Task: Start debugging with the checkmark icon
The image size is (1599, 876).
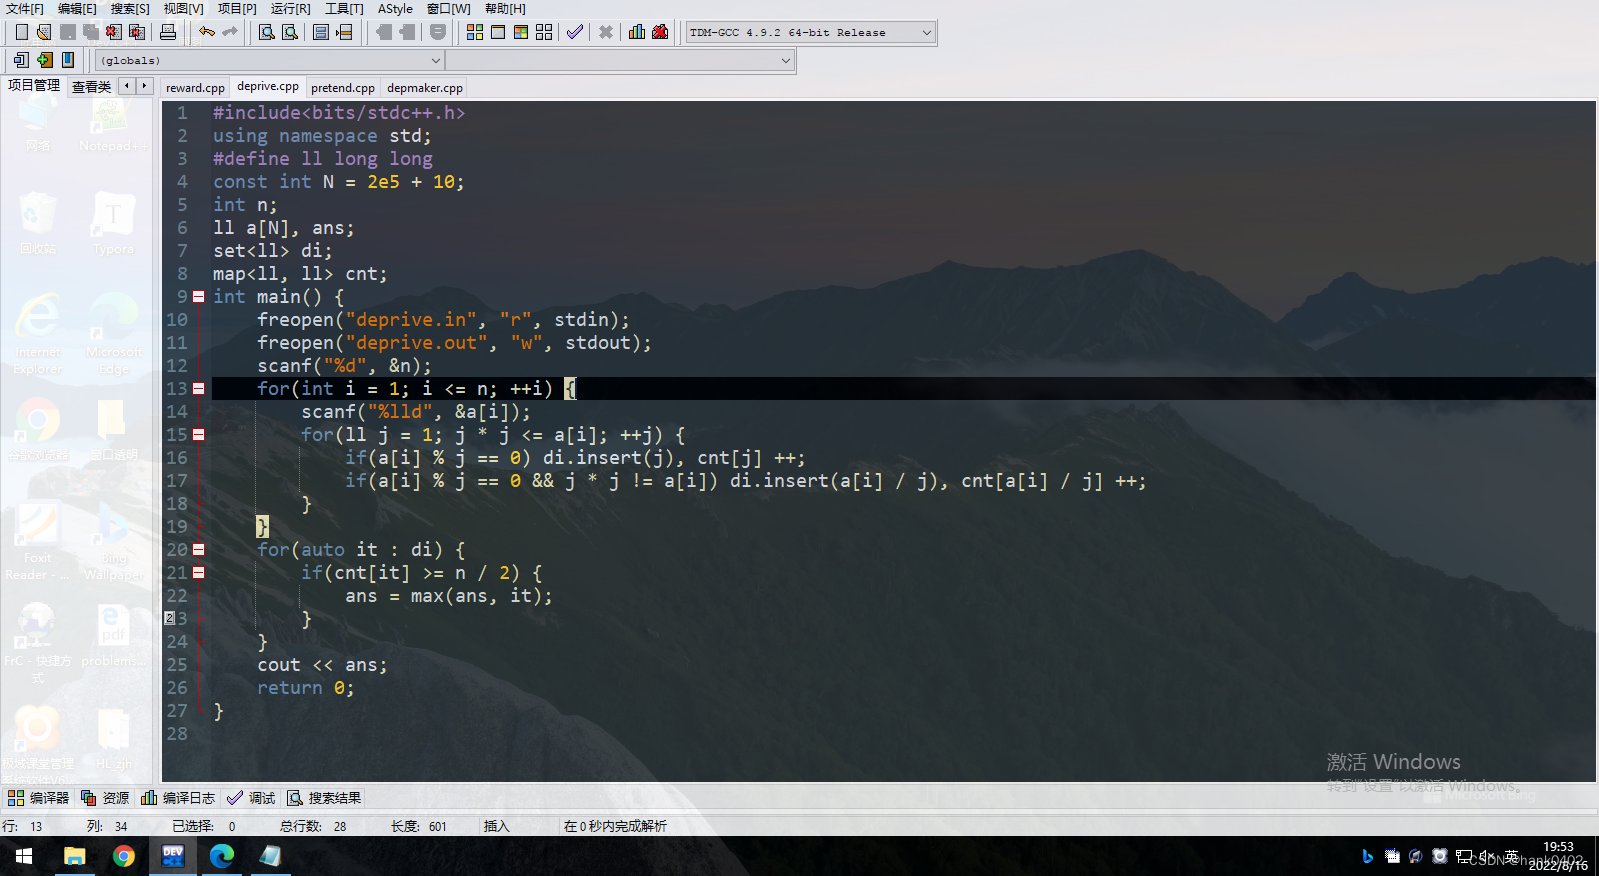Action: [x=575, y=32]
